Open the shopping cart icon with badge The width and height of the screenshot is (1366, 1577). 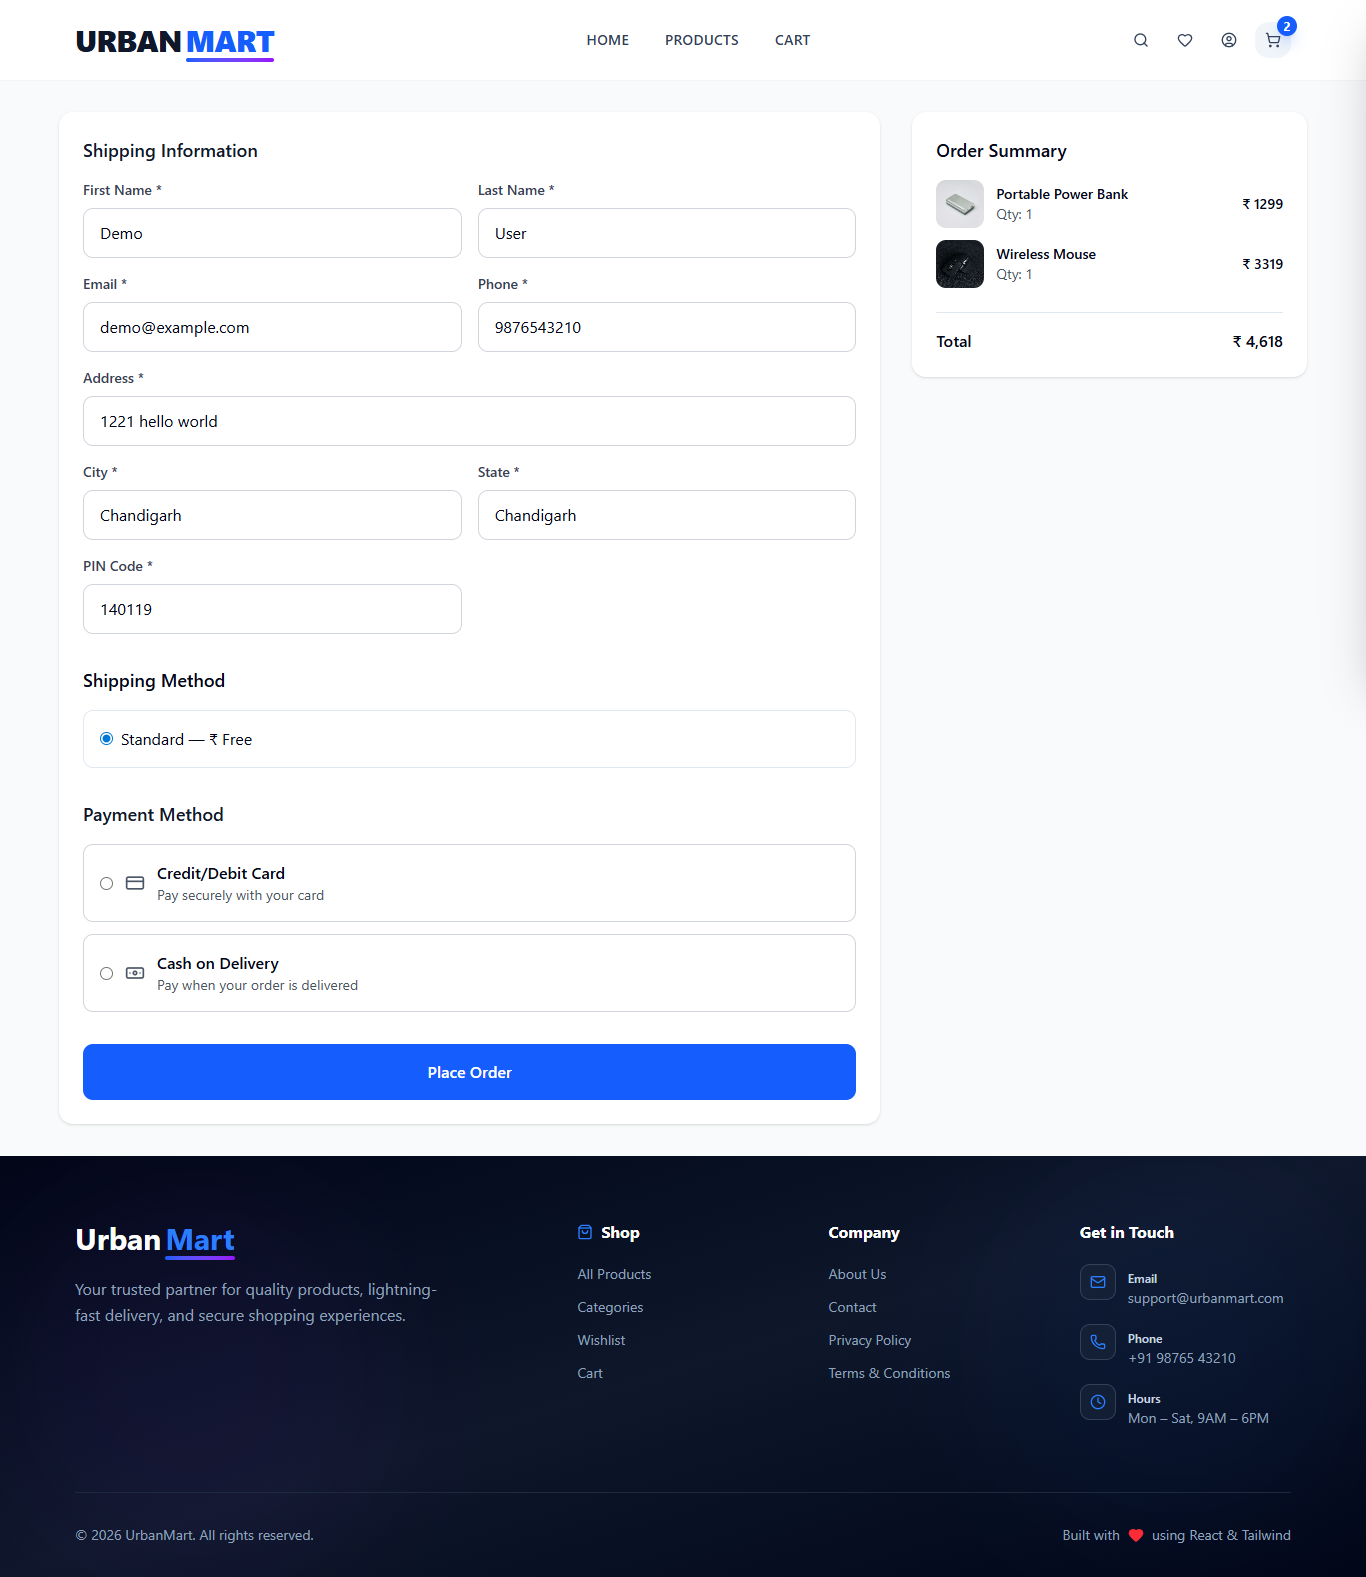[1273, 40]
